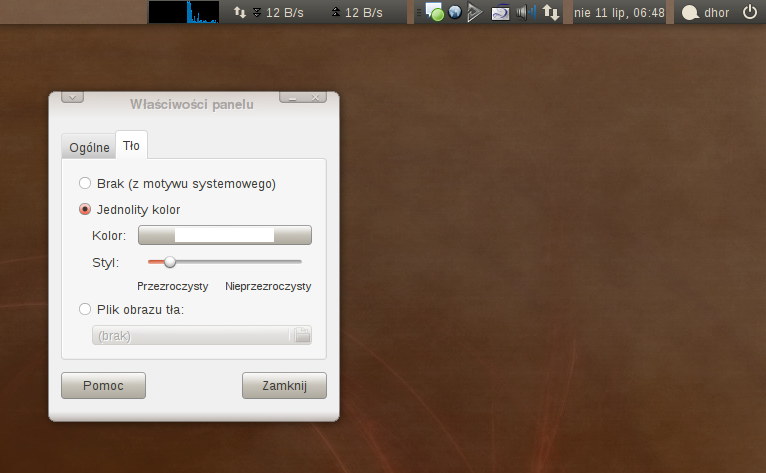Screen dimensions: 766x473
Task: Click the speech bubble user status icon
Action: [690, 13]
